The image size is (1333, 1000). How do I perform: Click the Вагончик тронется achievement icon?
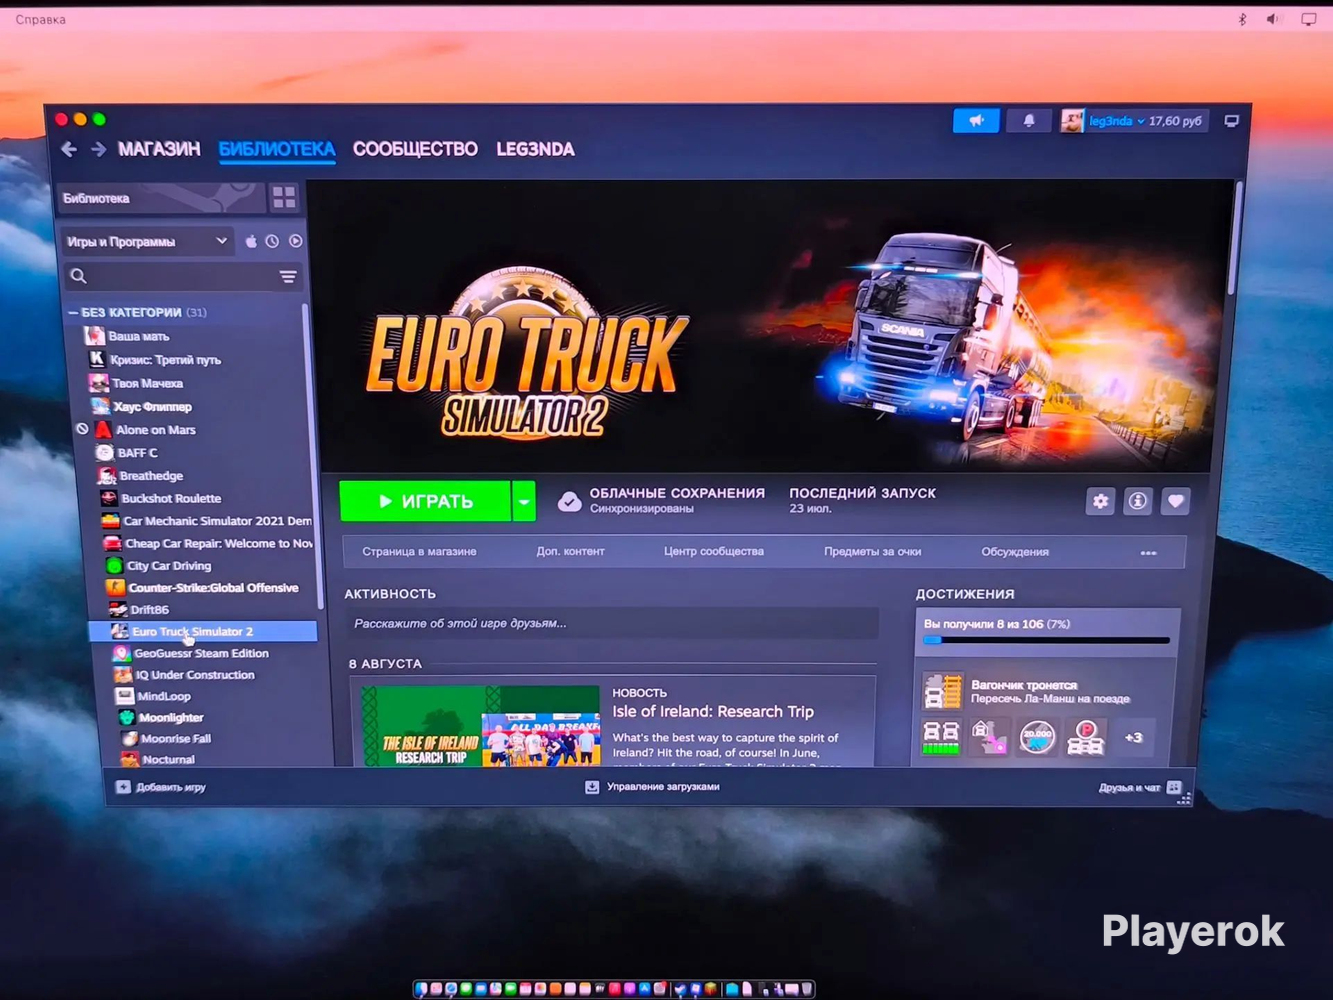tap(942, 690)
